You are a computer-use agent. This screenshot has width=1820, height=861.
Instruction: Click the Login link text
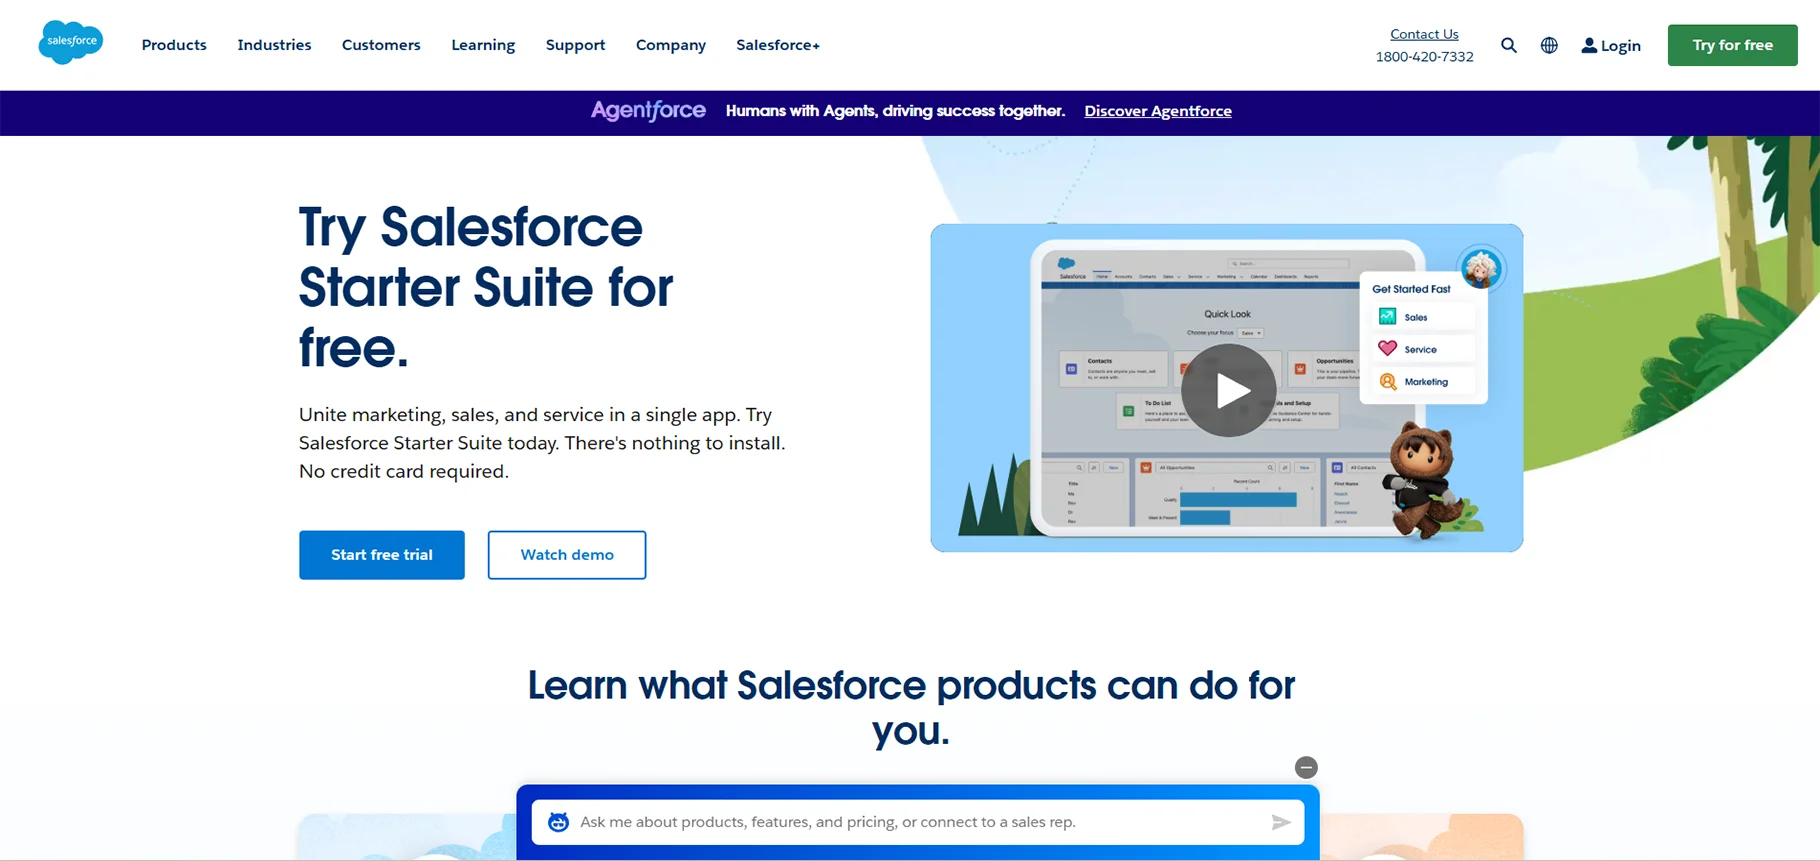[x=1620, y=46]
